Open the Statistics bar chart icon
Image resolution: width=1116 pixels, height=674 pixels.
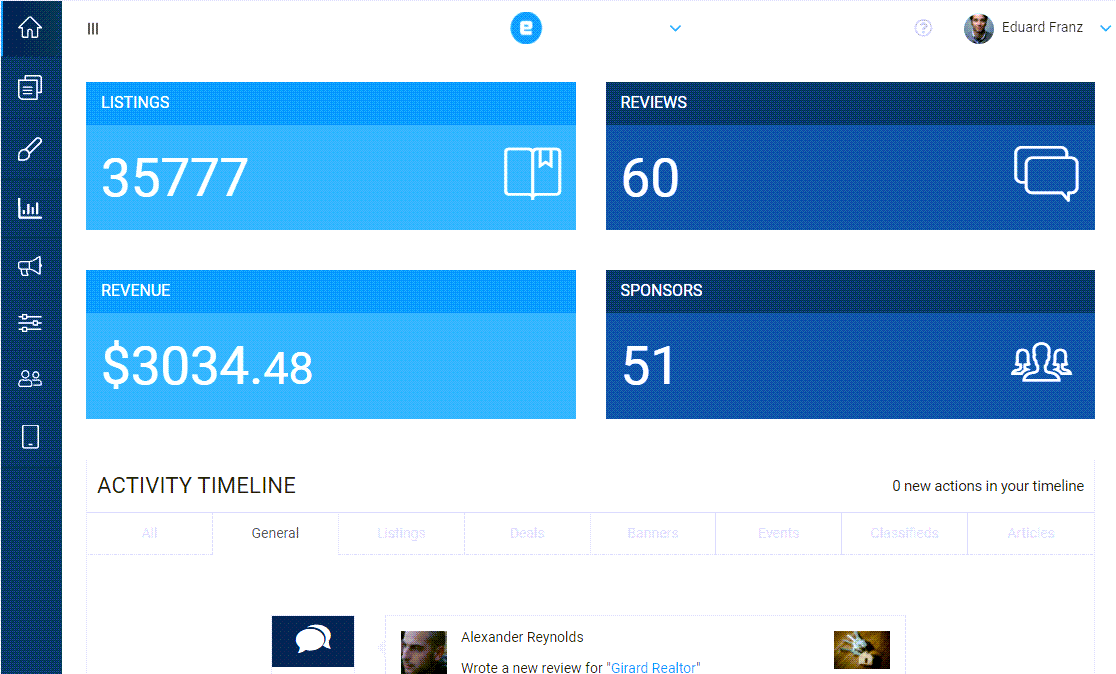point(30,208)
